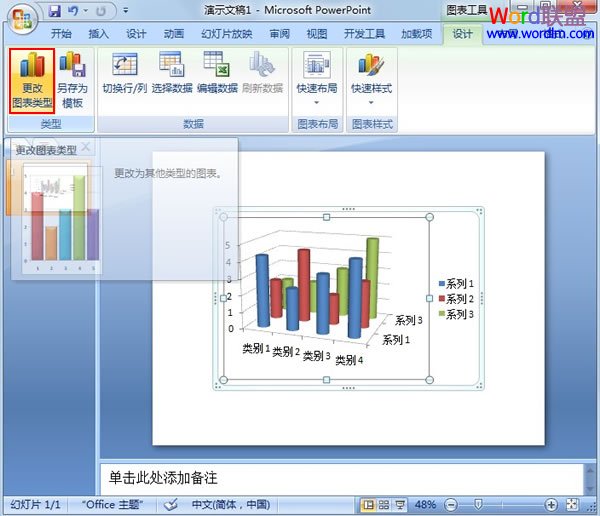Click fit slide to window icon
600x516 pixels.
coord(572,505)
